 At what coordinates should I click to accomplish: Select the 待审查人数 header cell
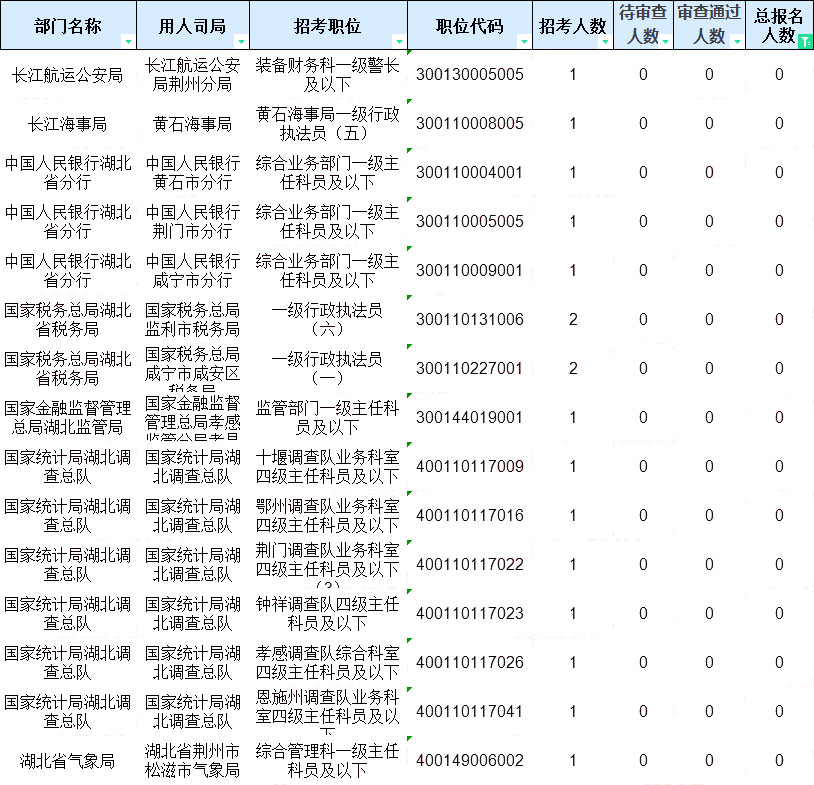click(643, 25)
